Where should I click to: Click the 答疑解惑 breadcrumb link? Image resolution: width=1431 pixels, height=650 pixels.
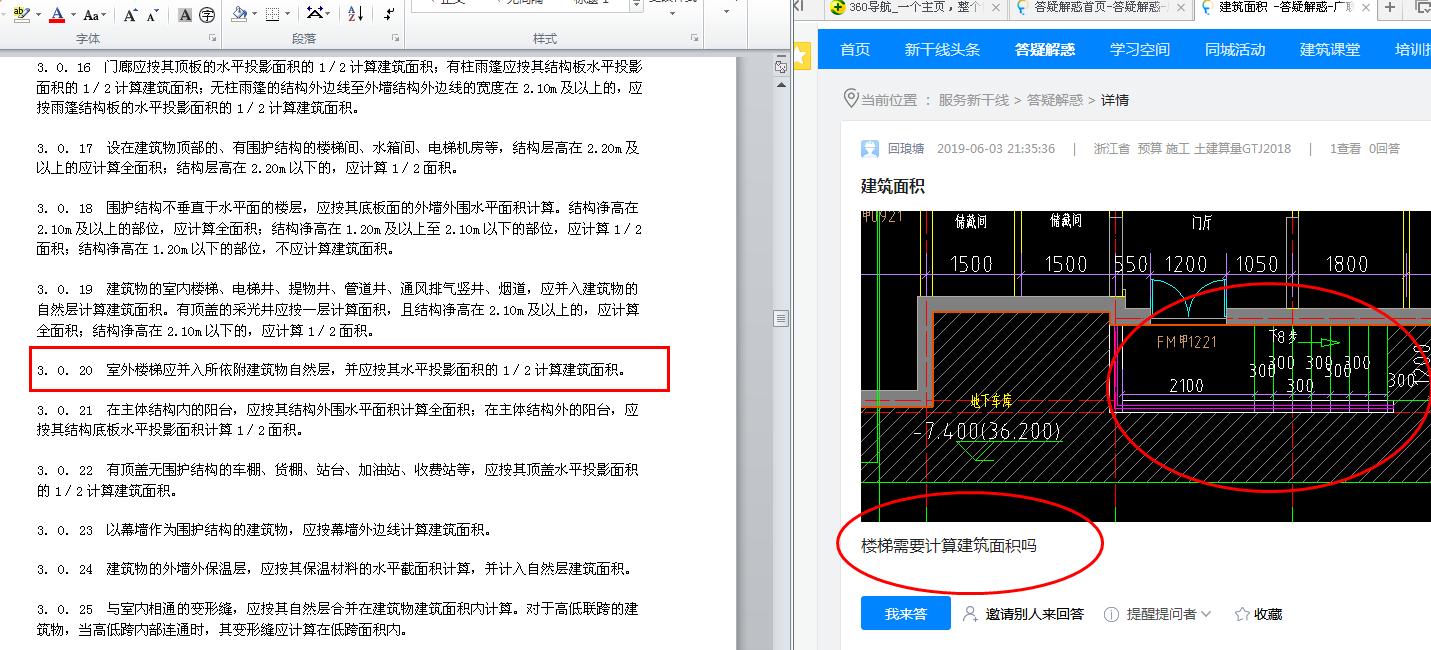[x=1055, y=100]
